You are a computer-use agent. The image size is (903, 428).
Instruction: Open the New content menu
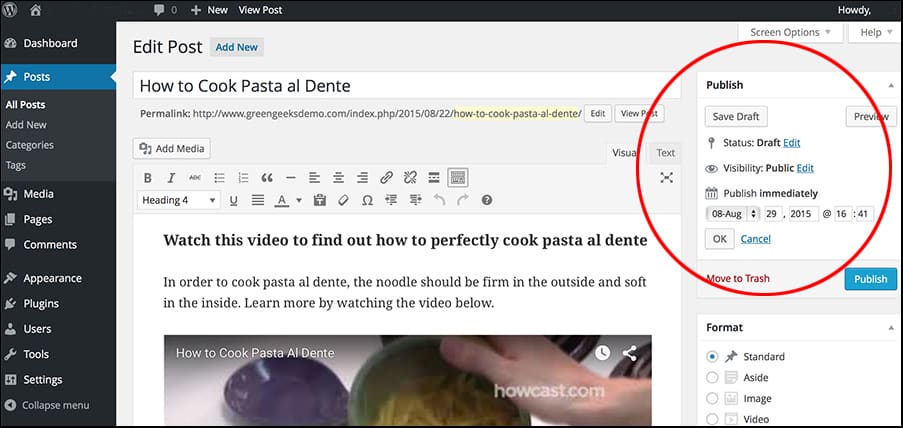[x=209, y=10]
